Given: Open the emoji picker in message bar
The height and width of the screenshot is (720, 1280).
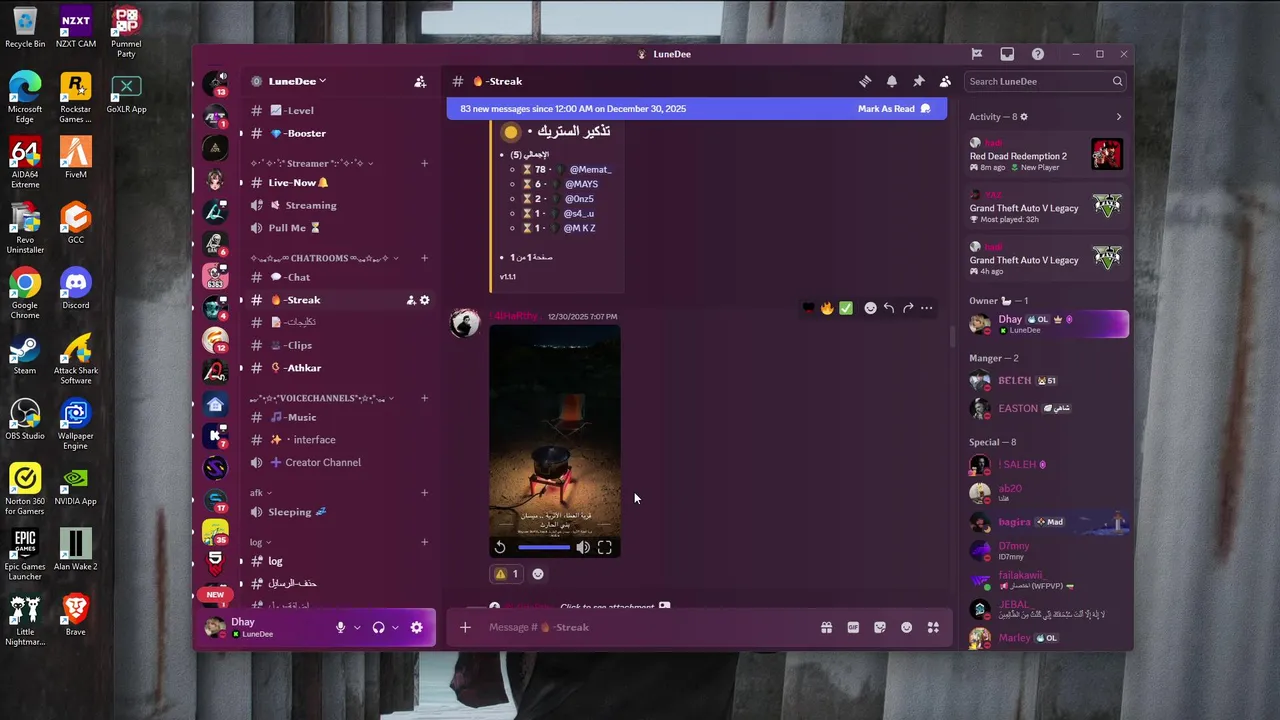Looking at the screenshot, I should pyautogui.click(x=907, y=627).
